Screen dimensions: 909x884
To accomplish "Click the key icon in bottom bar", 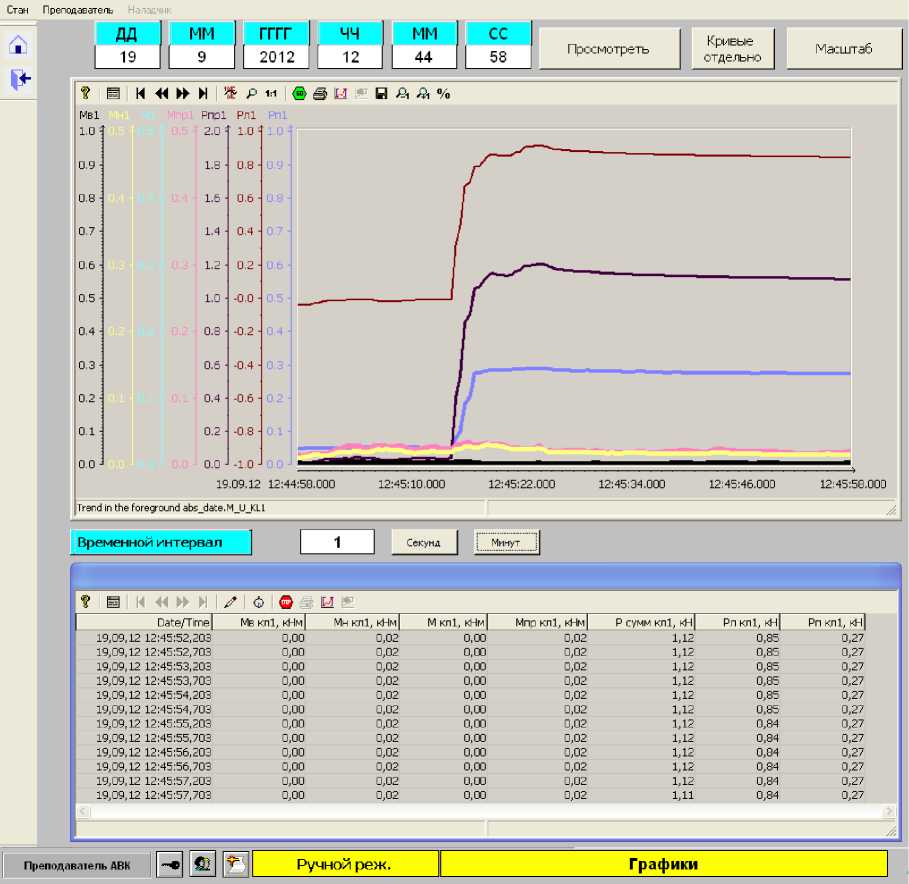I will click(x=171, y=864).
